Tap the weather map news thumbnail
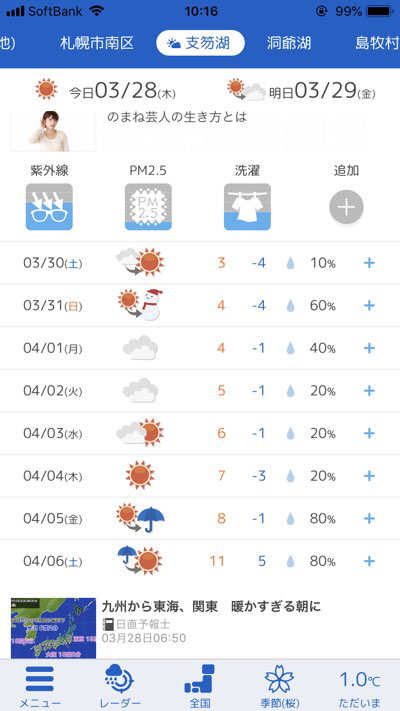The image size is (400, 711). click(54, 628)
